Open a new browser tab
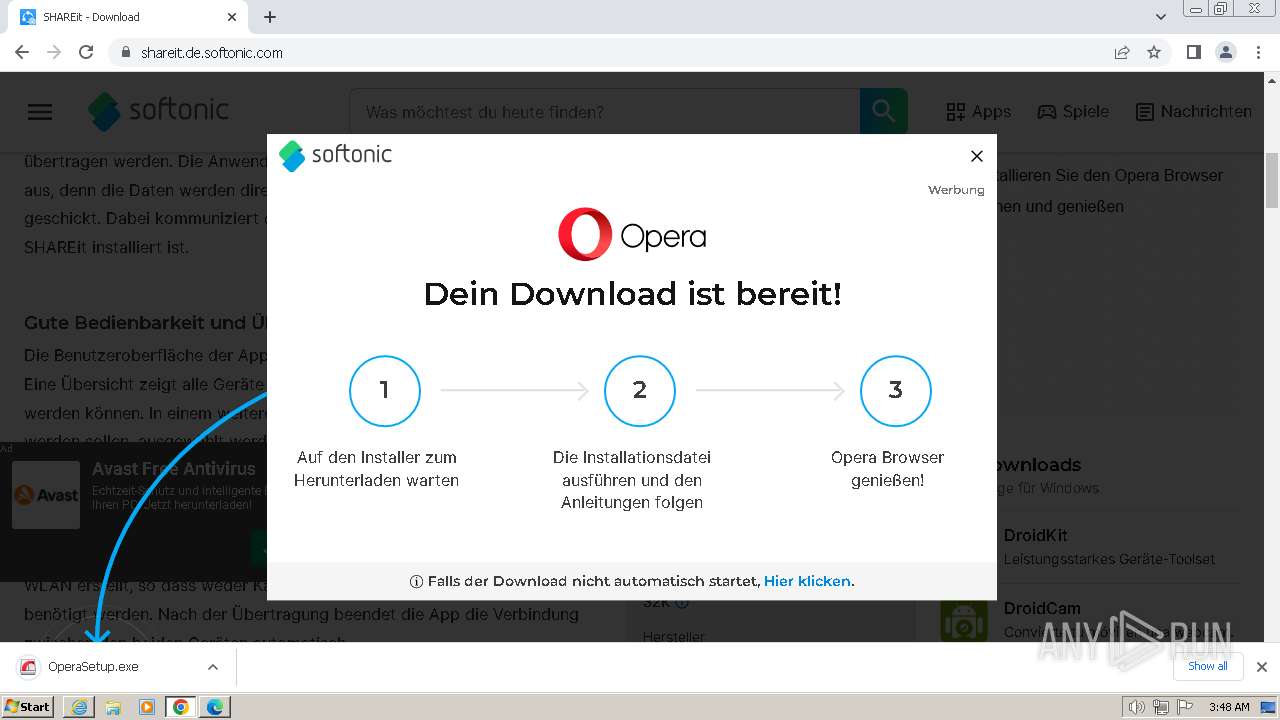Screen dimensions: 1280x720 270,17
